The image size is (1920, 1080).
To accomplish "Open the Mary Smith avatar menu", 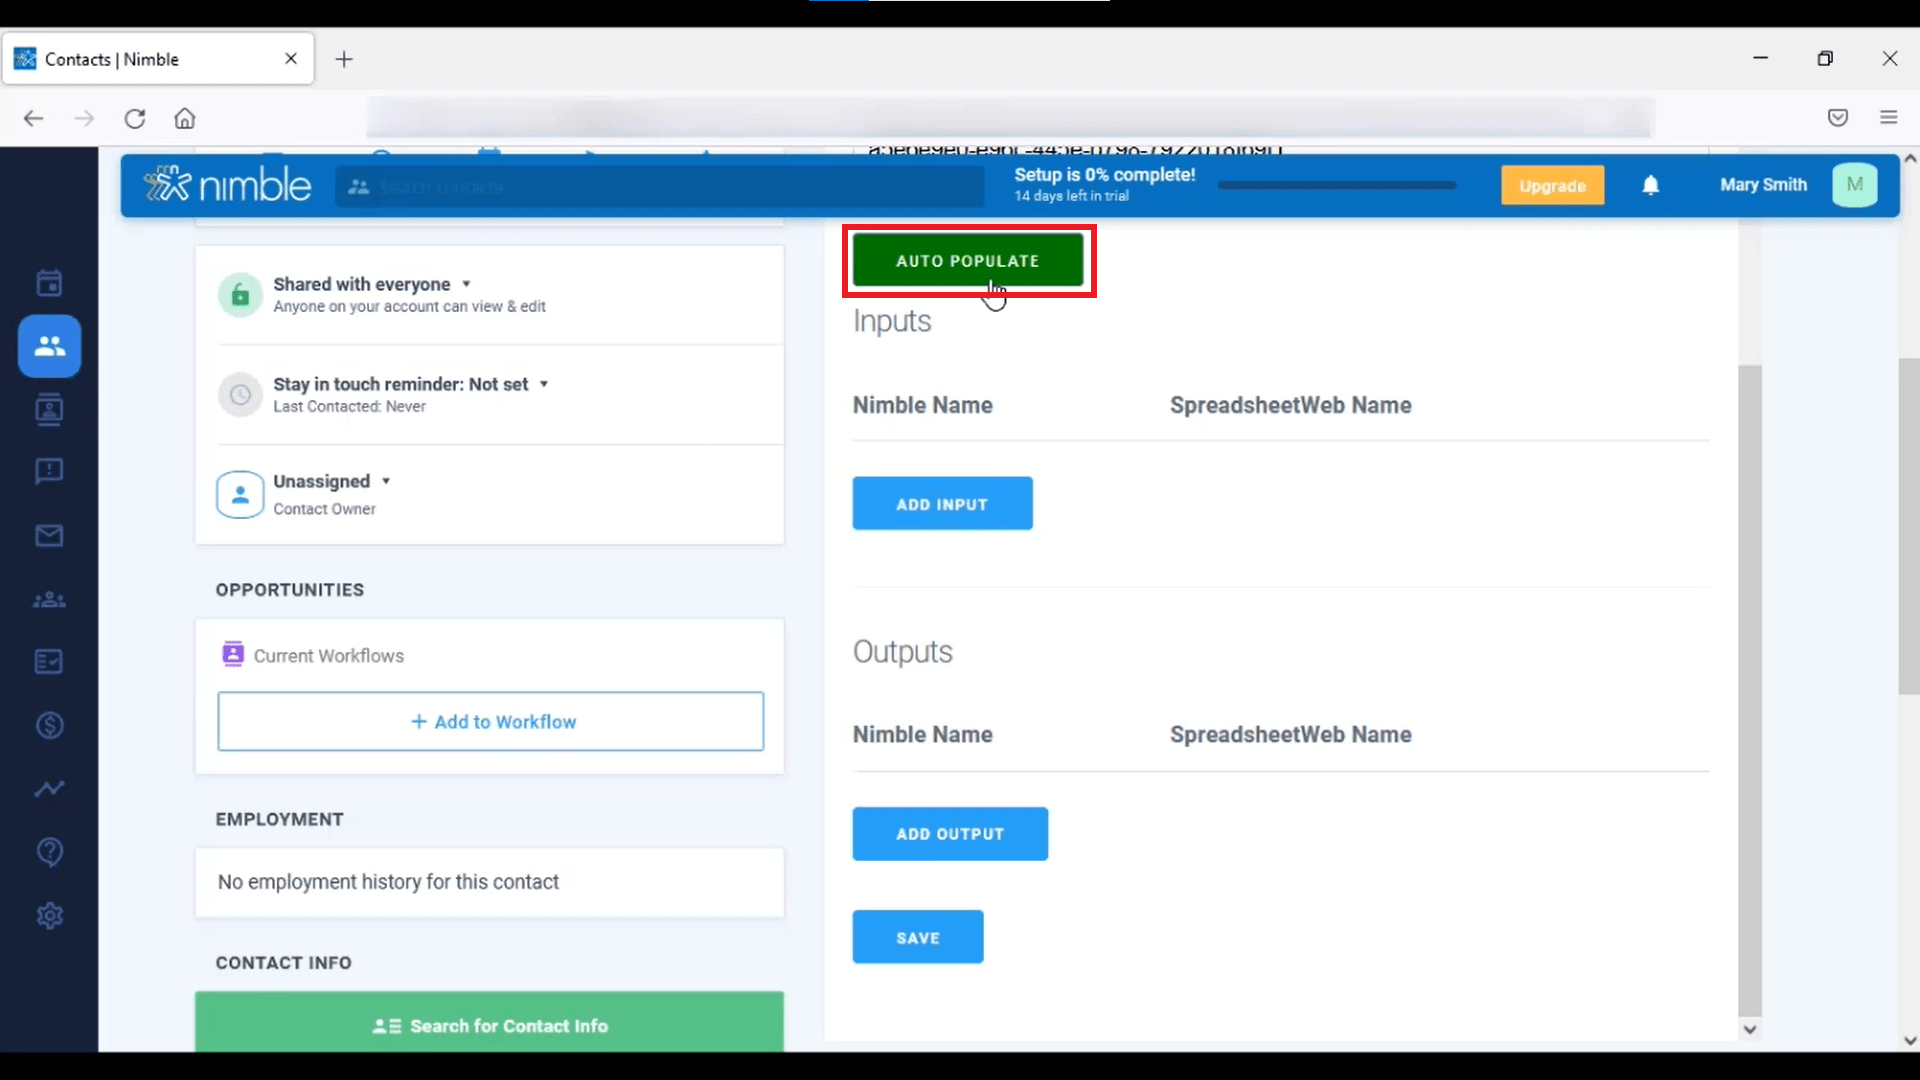I will (x=1855, y=185).
